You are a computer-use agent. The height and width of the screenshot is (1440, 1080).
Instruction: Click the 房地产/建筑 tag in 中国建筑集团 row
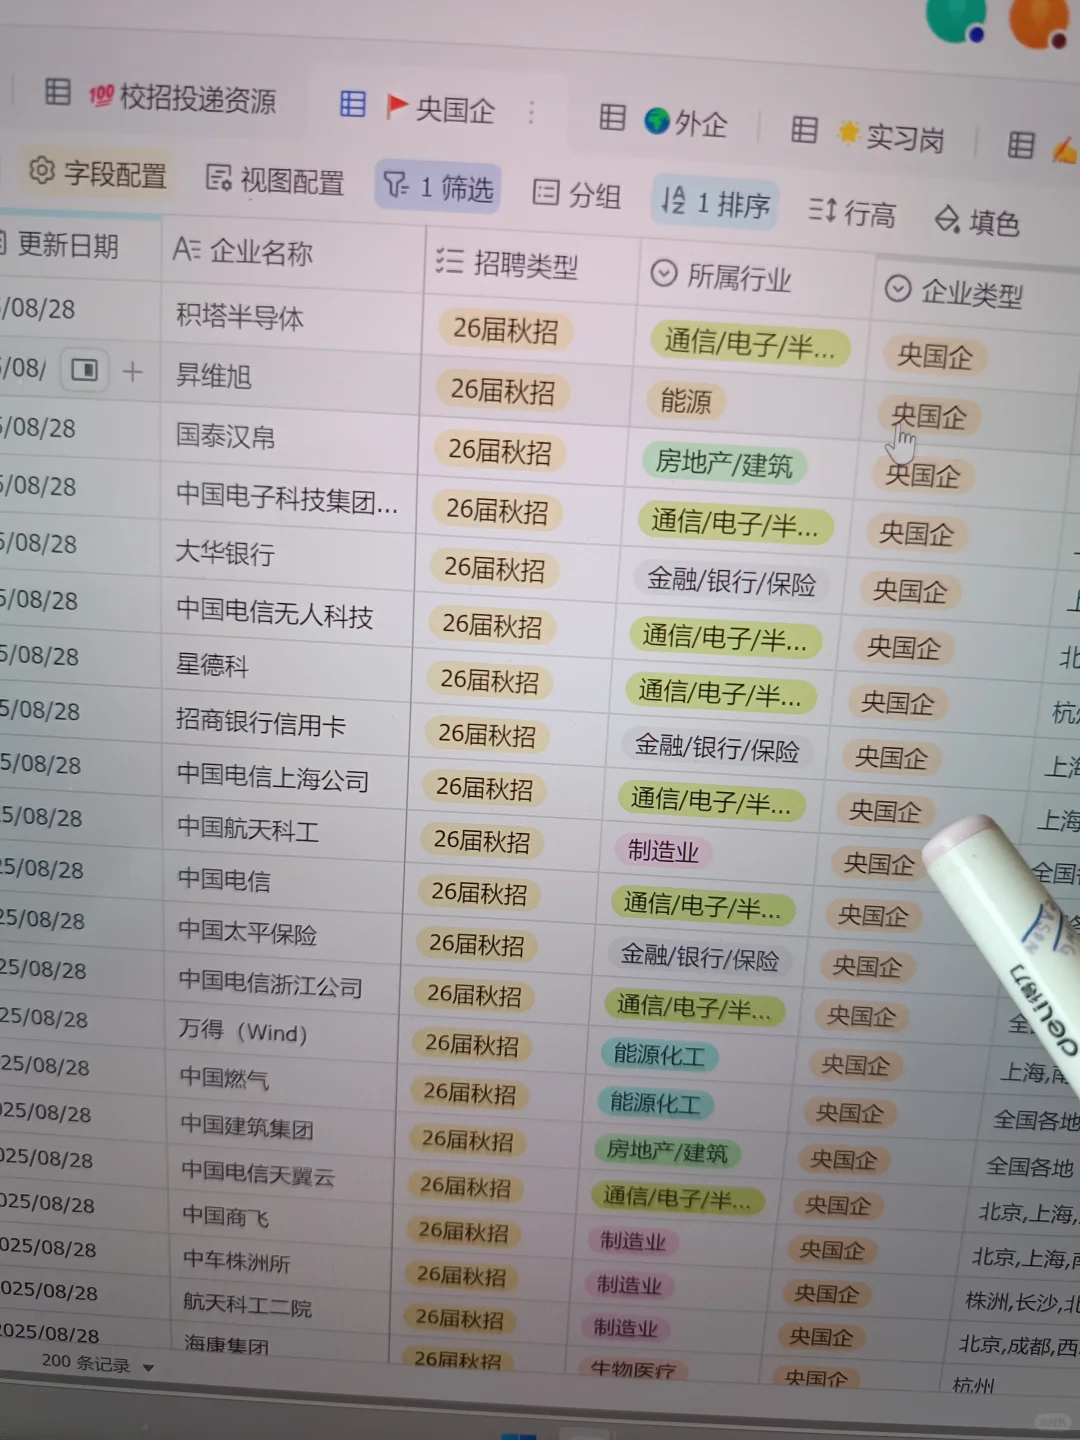pos(667,1151)
